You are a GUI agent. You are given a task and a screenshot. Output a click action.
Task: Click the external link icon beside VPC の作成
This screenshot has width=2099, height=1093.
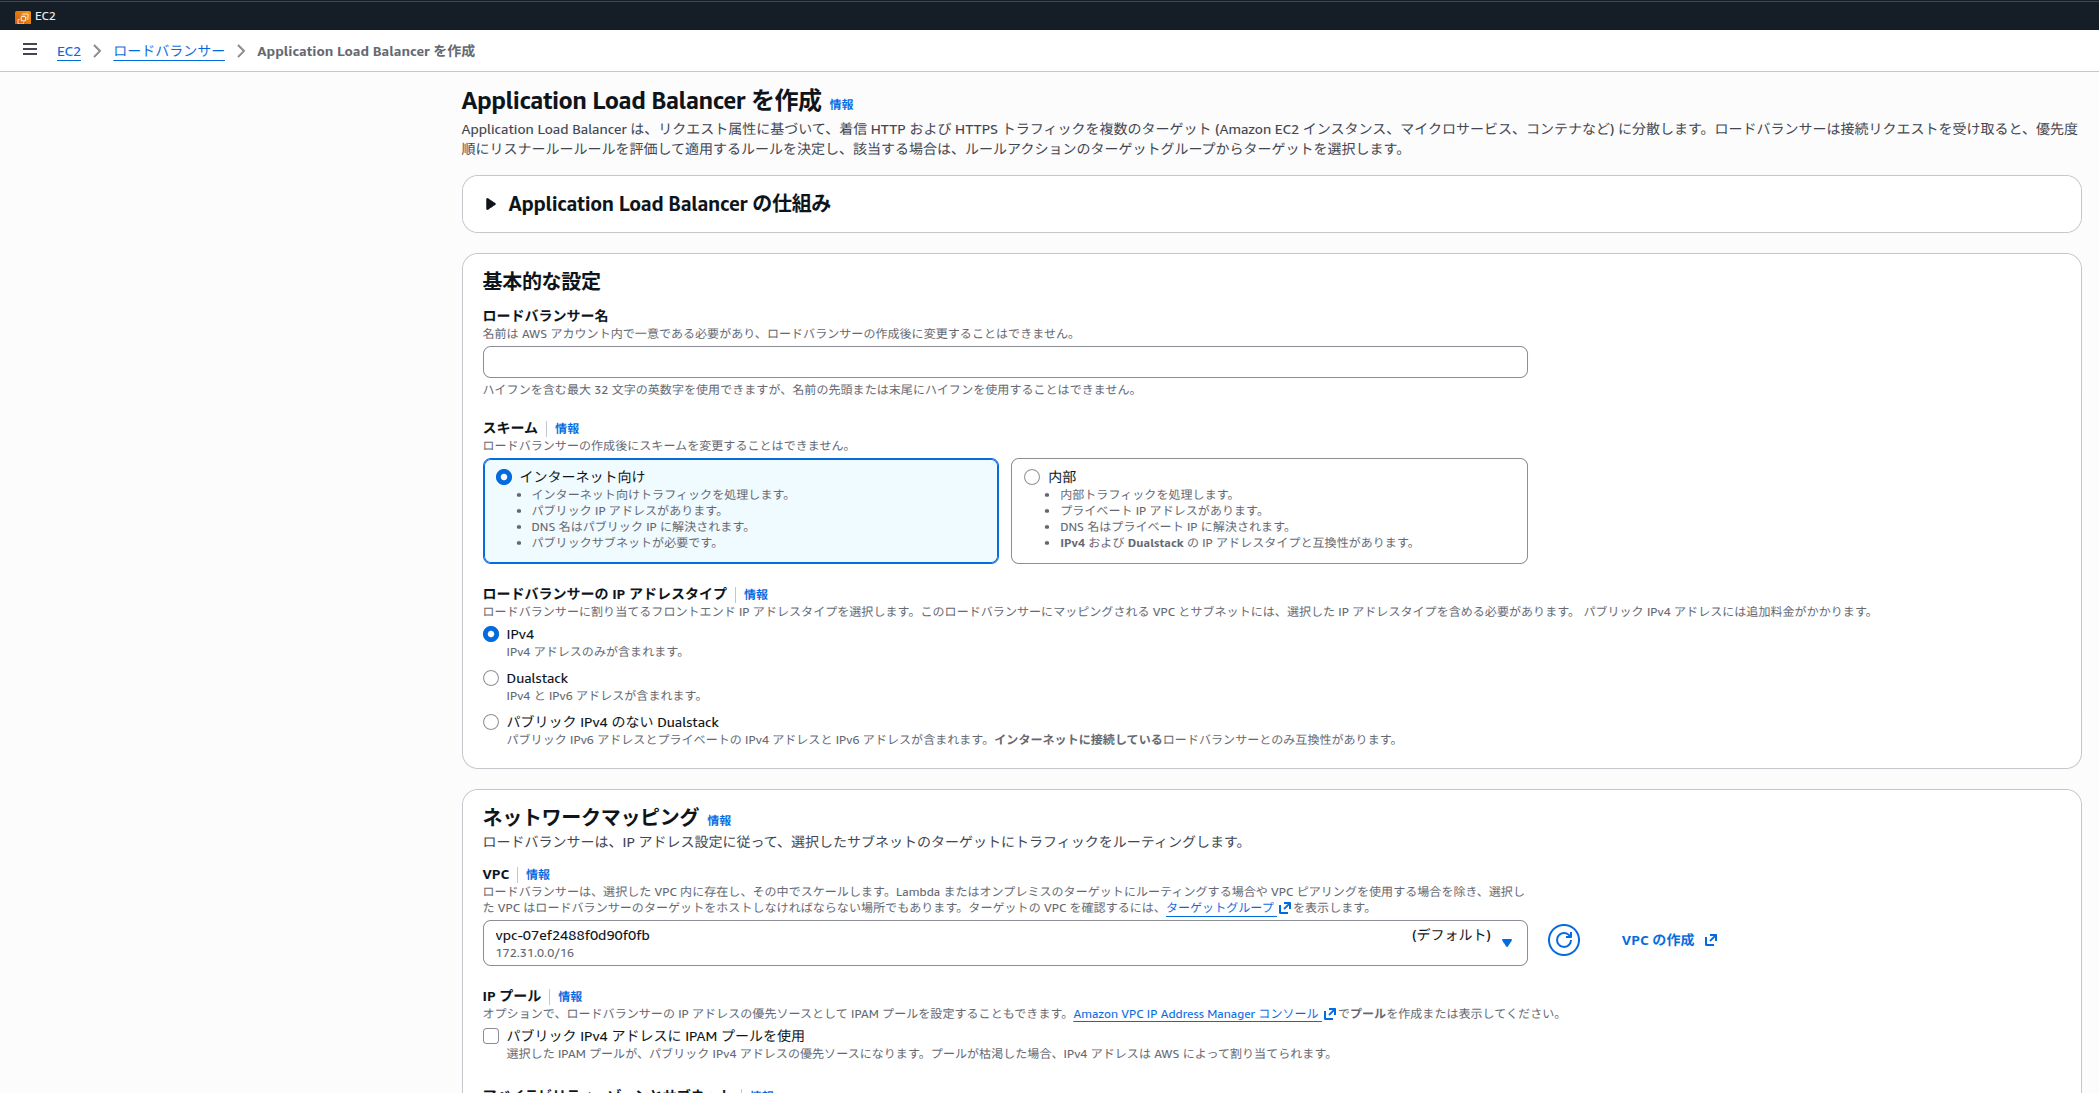point(1711,940)
